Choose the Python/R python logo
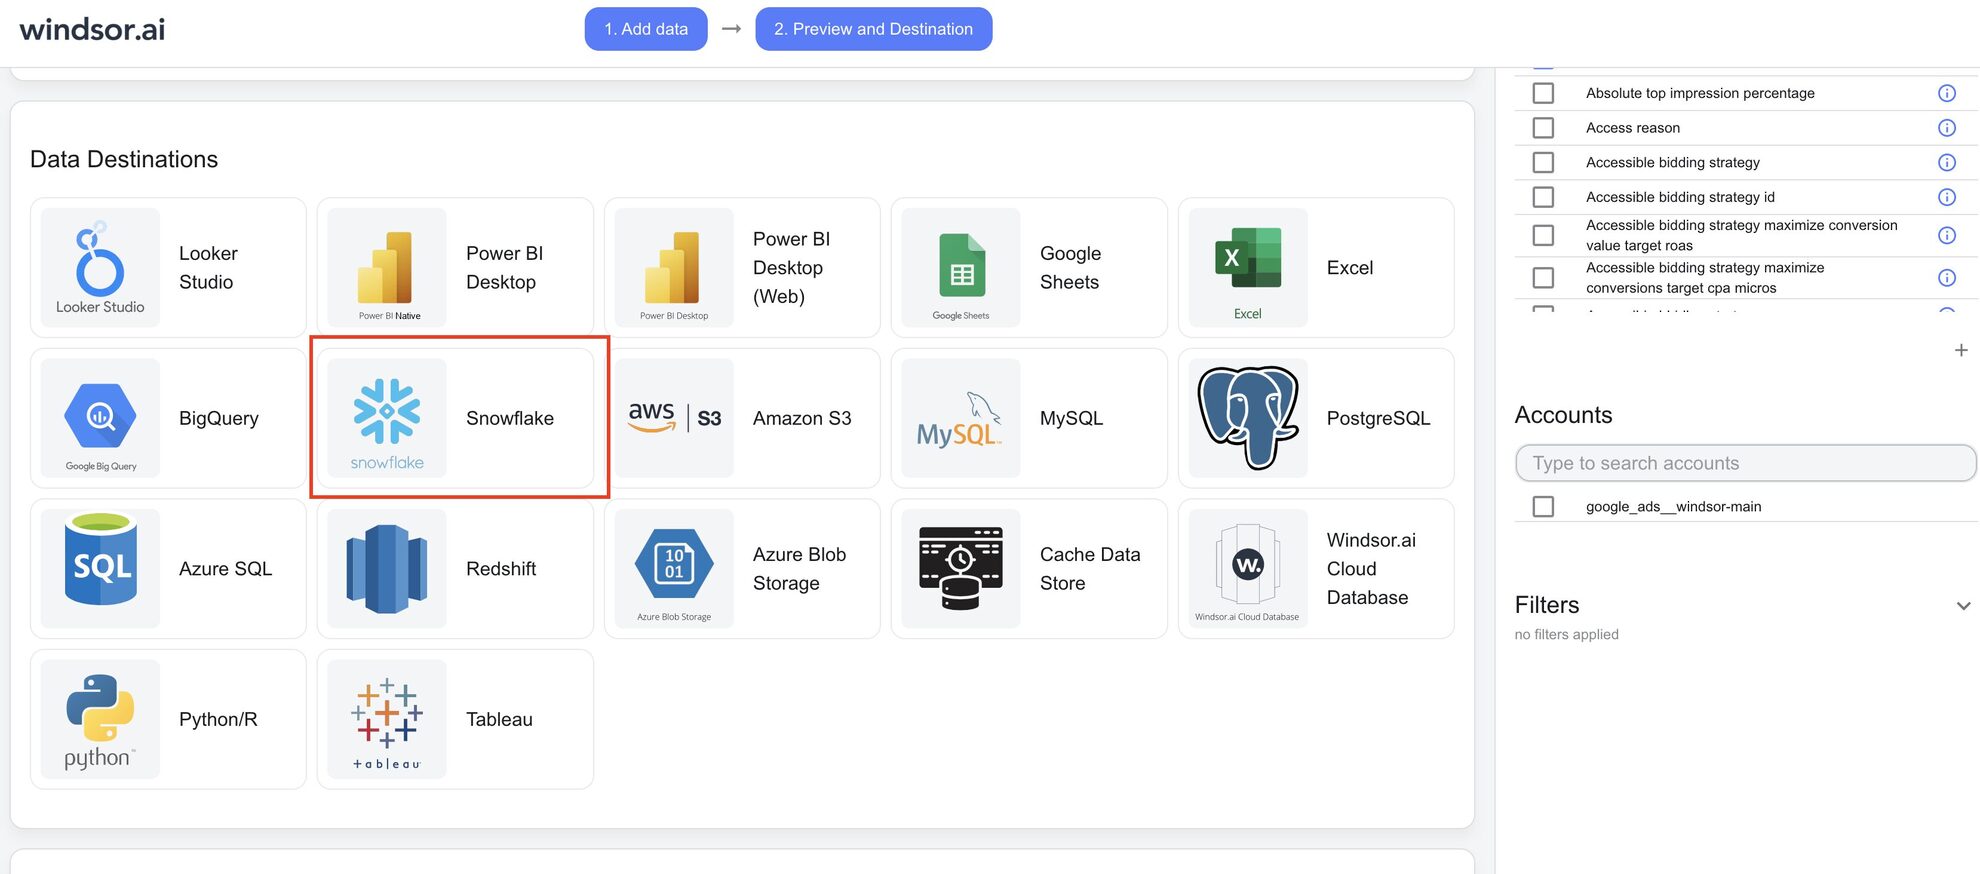The width and height of the screenshot is (1980, 874). click(x=100, y=719)
